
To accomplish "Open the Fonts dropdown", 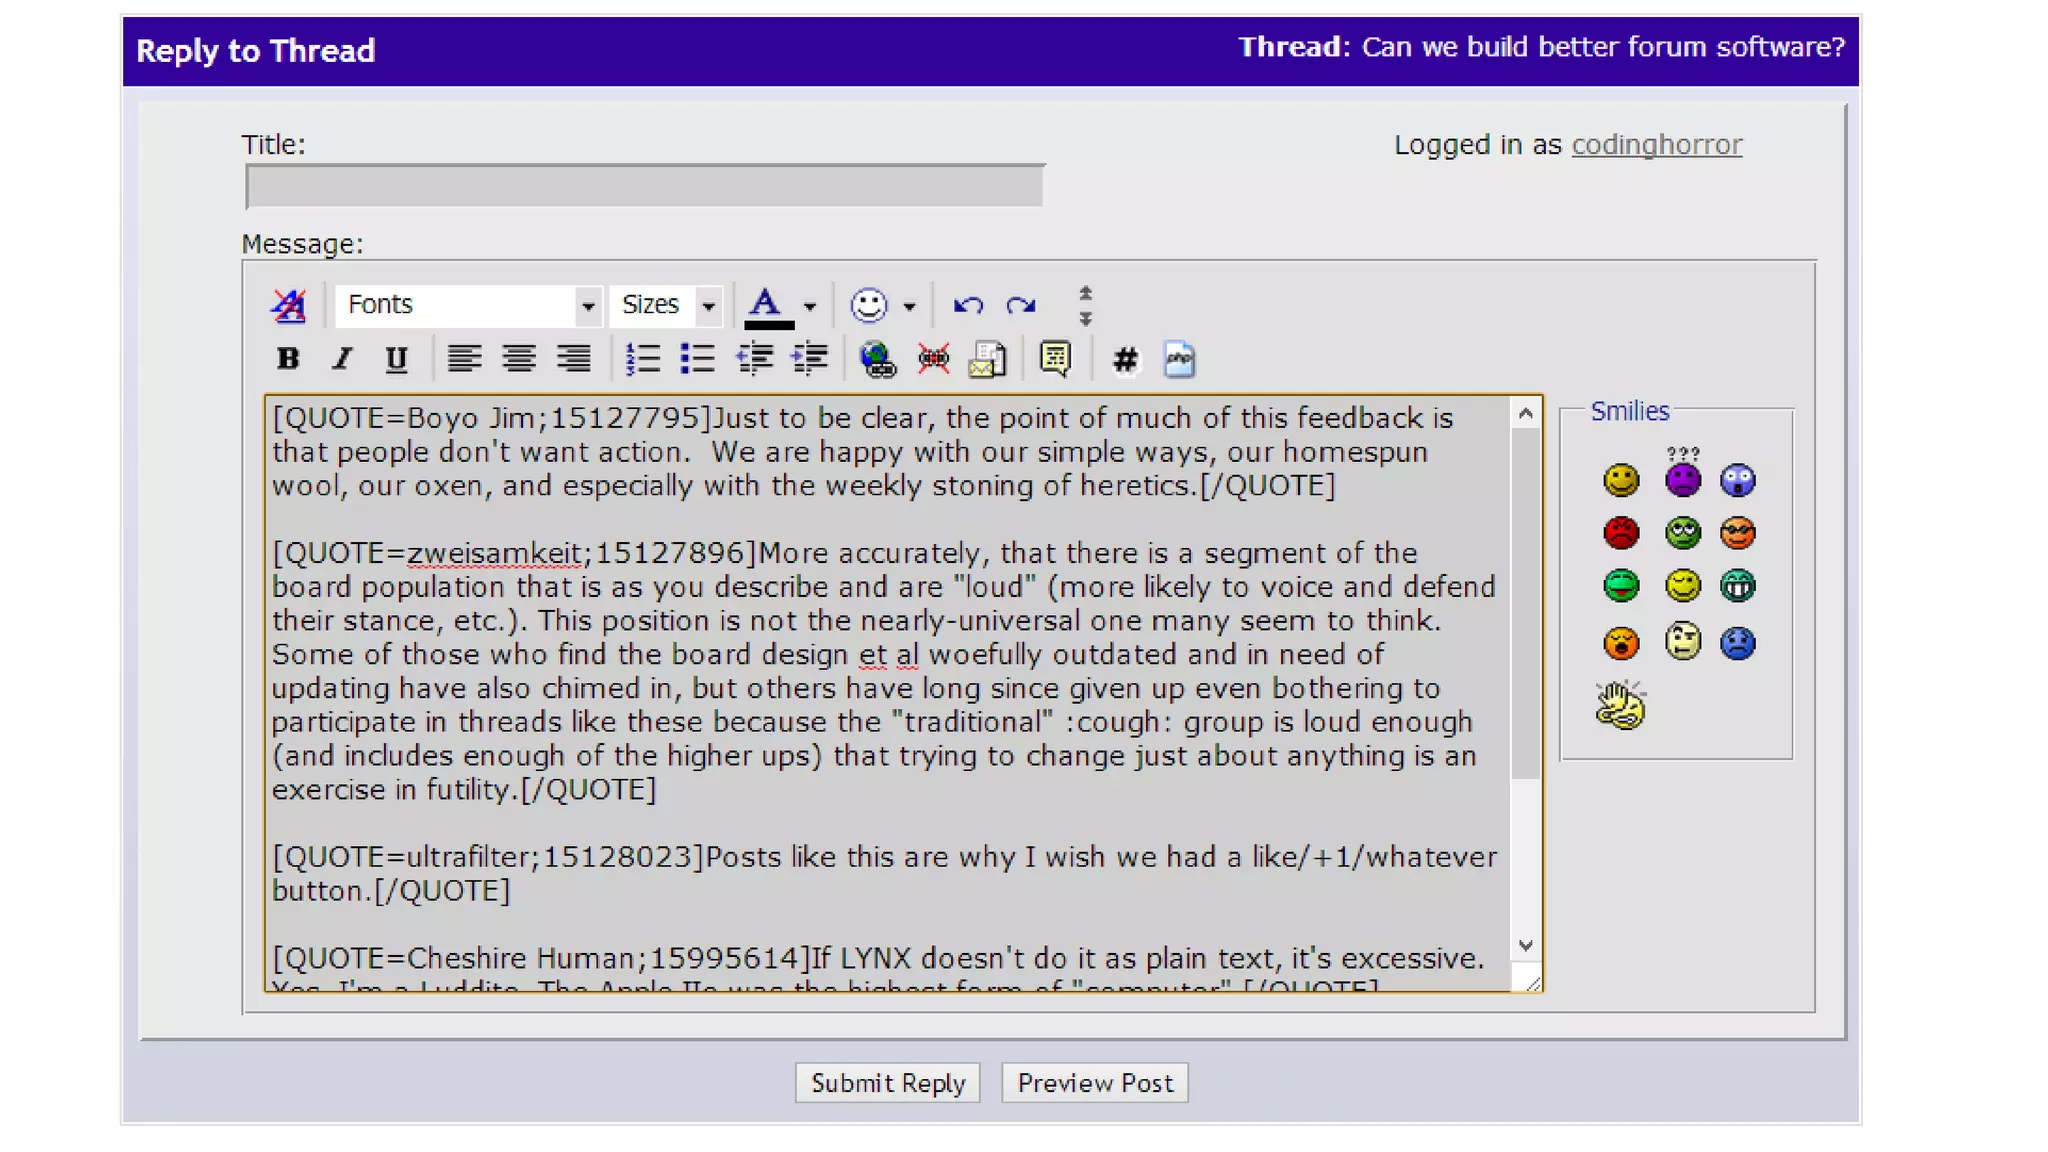I will pyautogui.click(x=588, y=306).
